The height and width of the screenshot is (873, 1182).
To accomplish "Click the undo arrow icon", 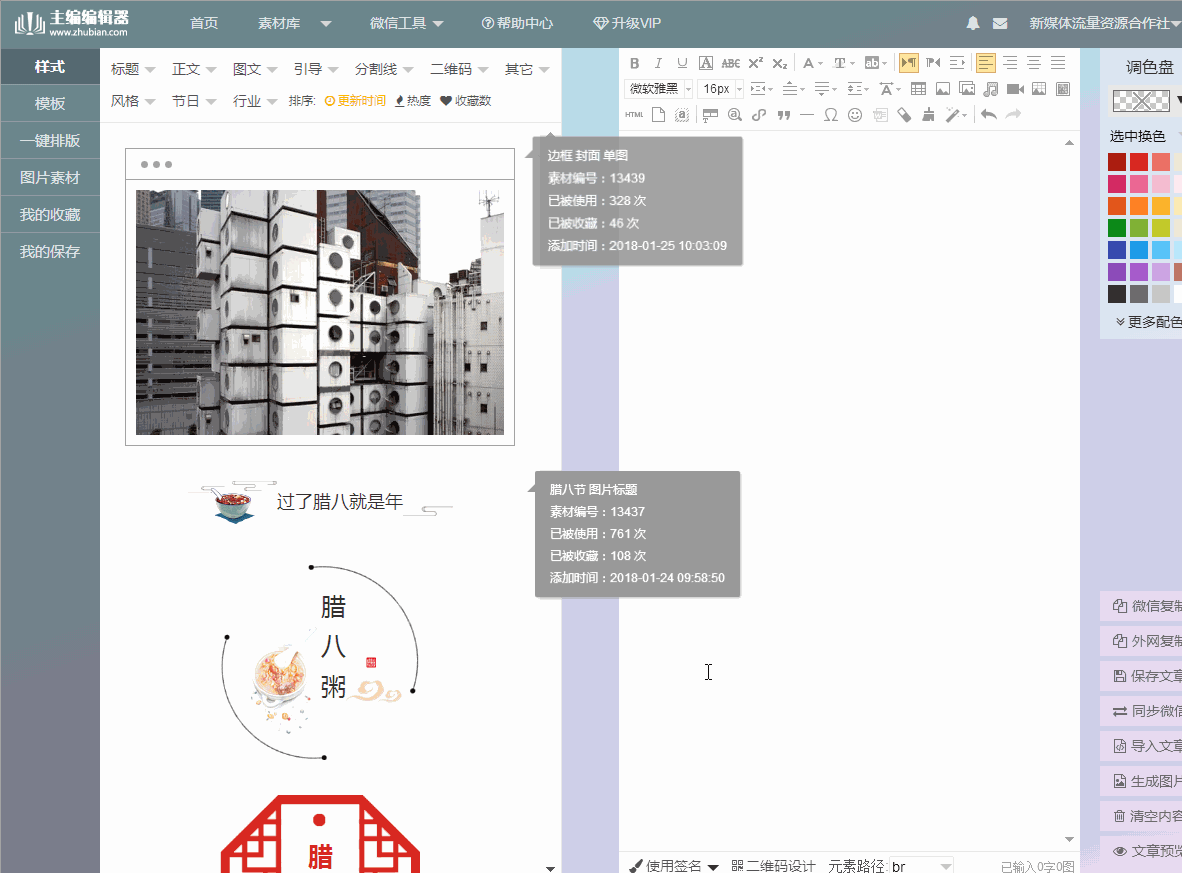I will coord(988,115).
